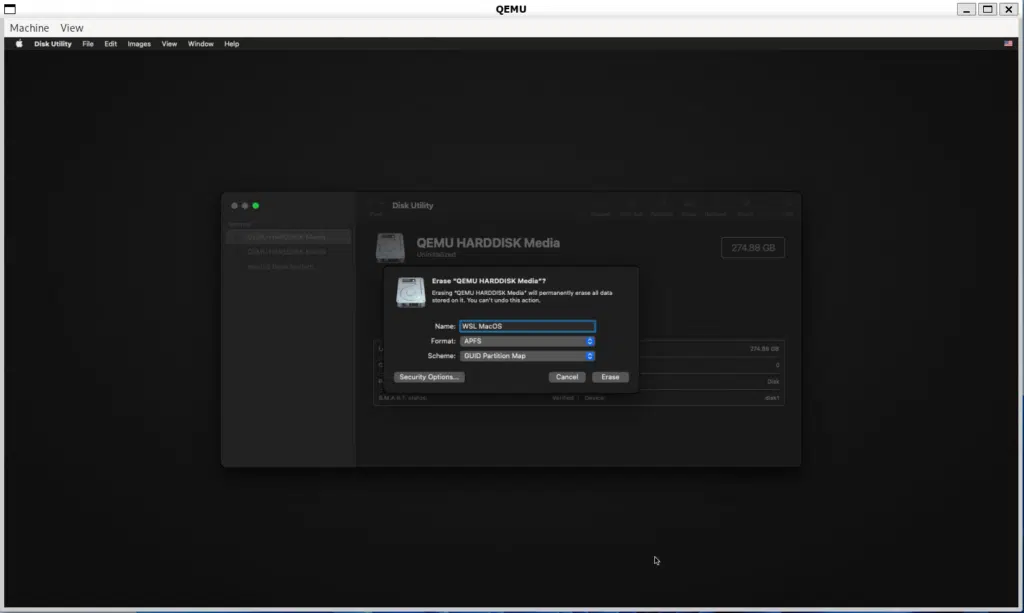Confirm with the Erase button
1024x613 pixels.
point(610,377)
